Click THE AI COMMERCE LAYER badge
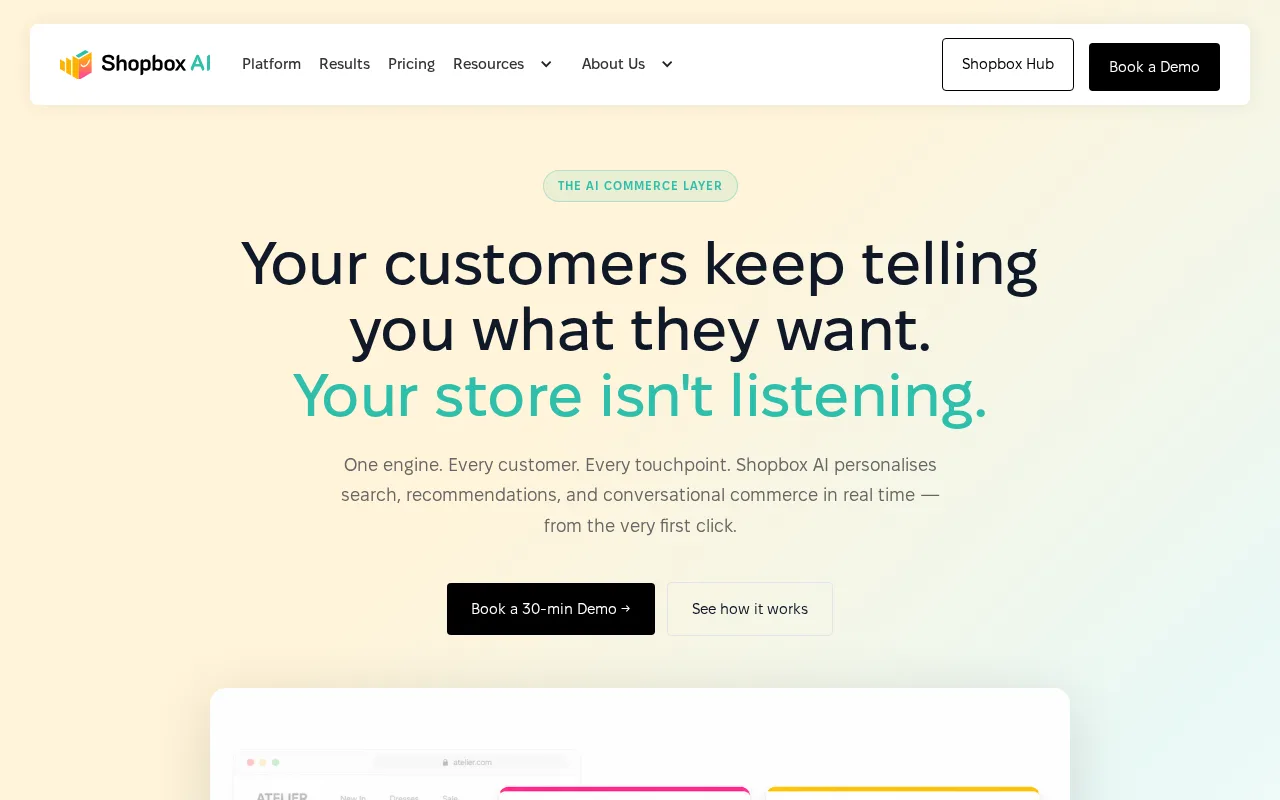 tap(640, 186)
